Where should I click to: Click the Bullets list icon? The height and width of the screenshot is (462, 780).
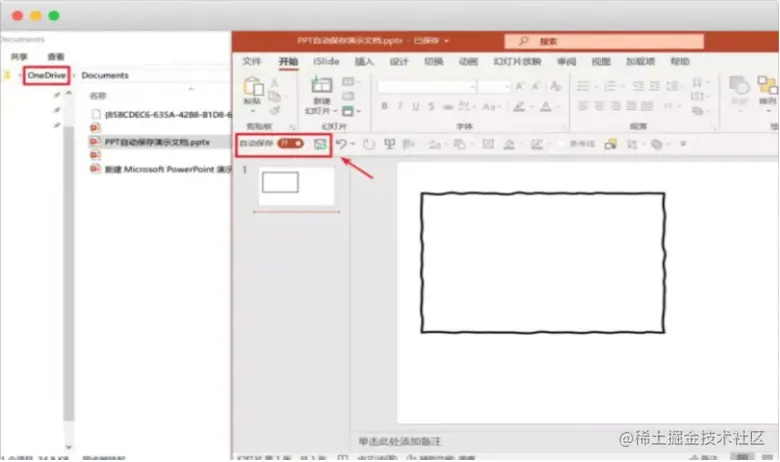tap(583, 86)
